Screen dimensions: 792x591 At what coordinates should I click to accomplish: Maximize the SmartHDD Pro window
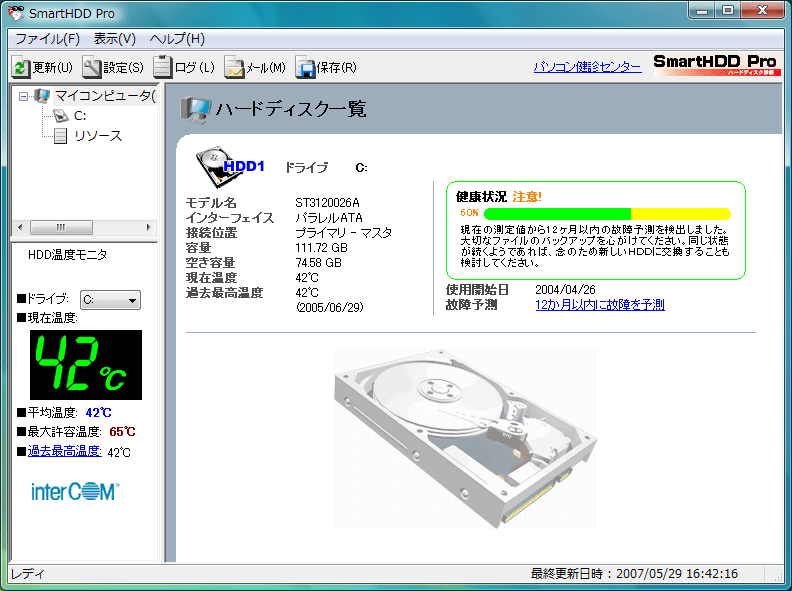[x=728, y=10]
